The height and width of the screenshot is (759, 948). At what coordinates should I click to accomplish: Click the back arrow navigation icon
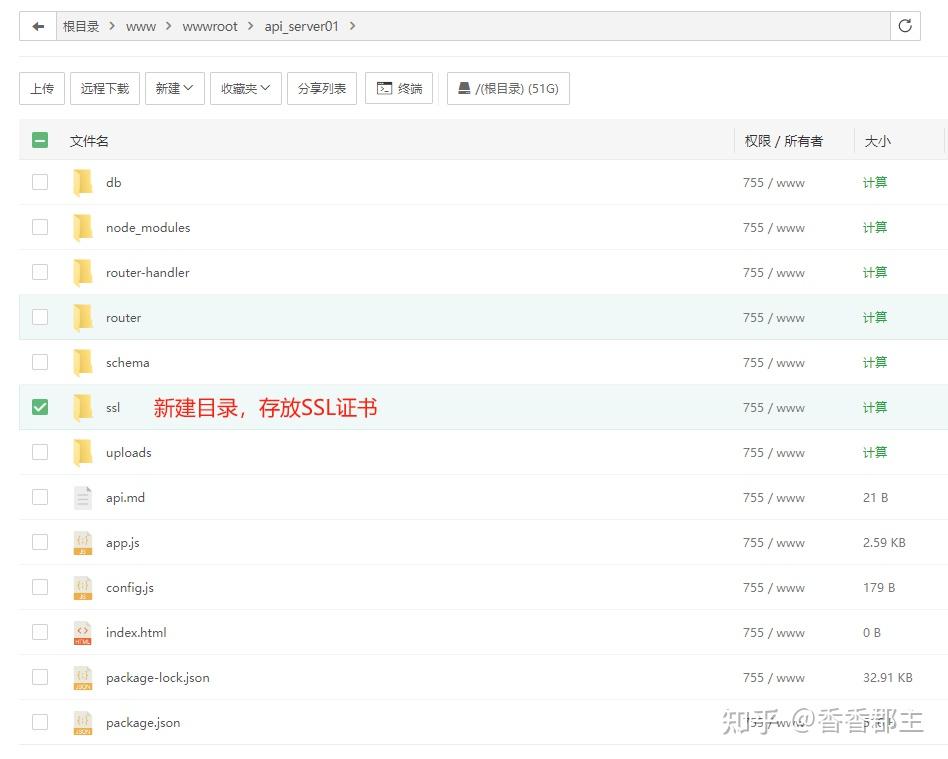(x=38, y=25)
